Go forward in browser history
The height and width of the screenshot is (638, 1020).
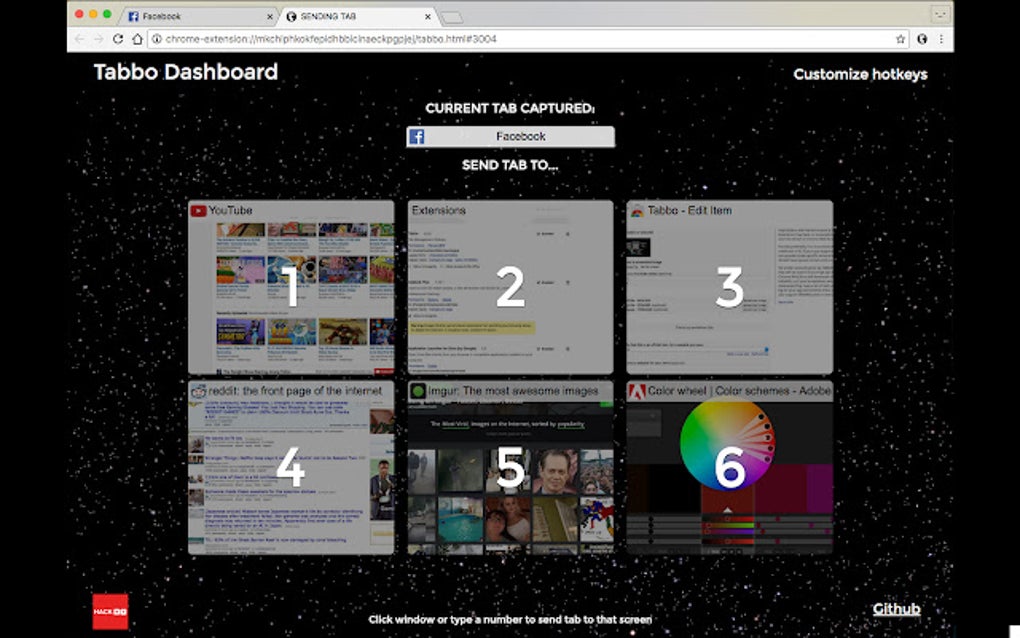(98, 39)
